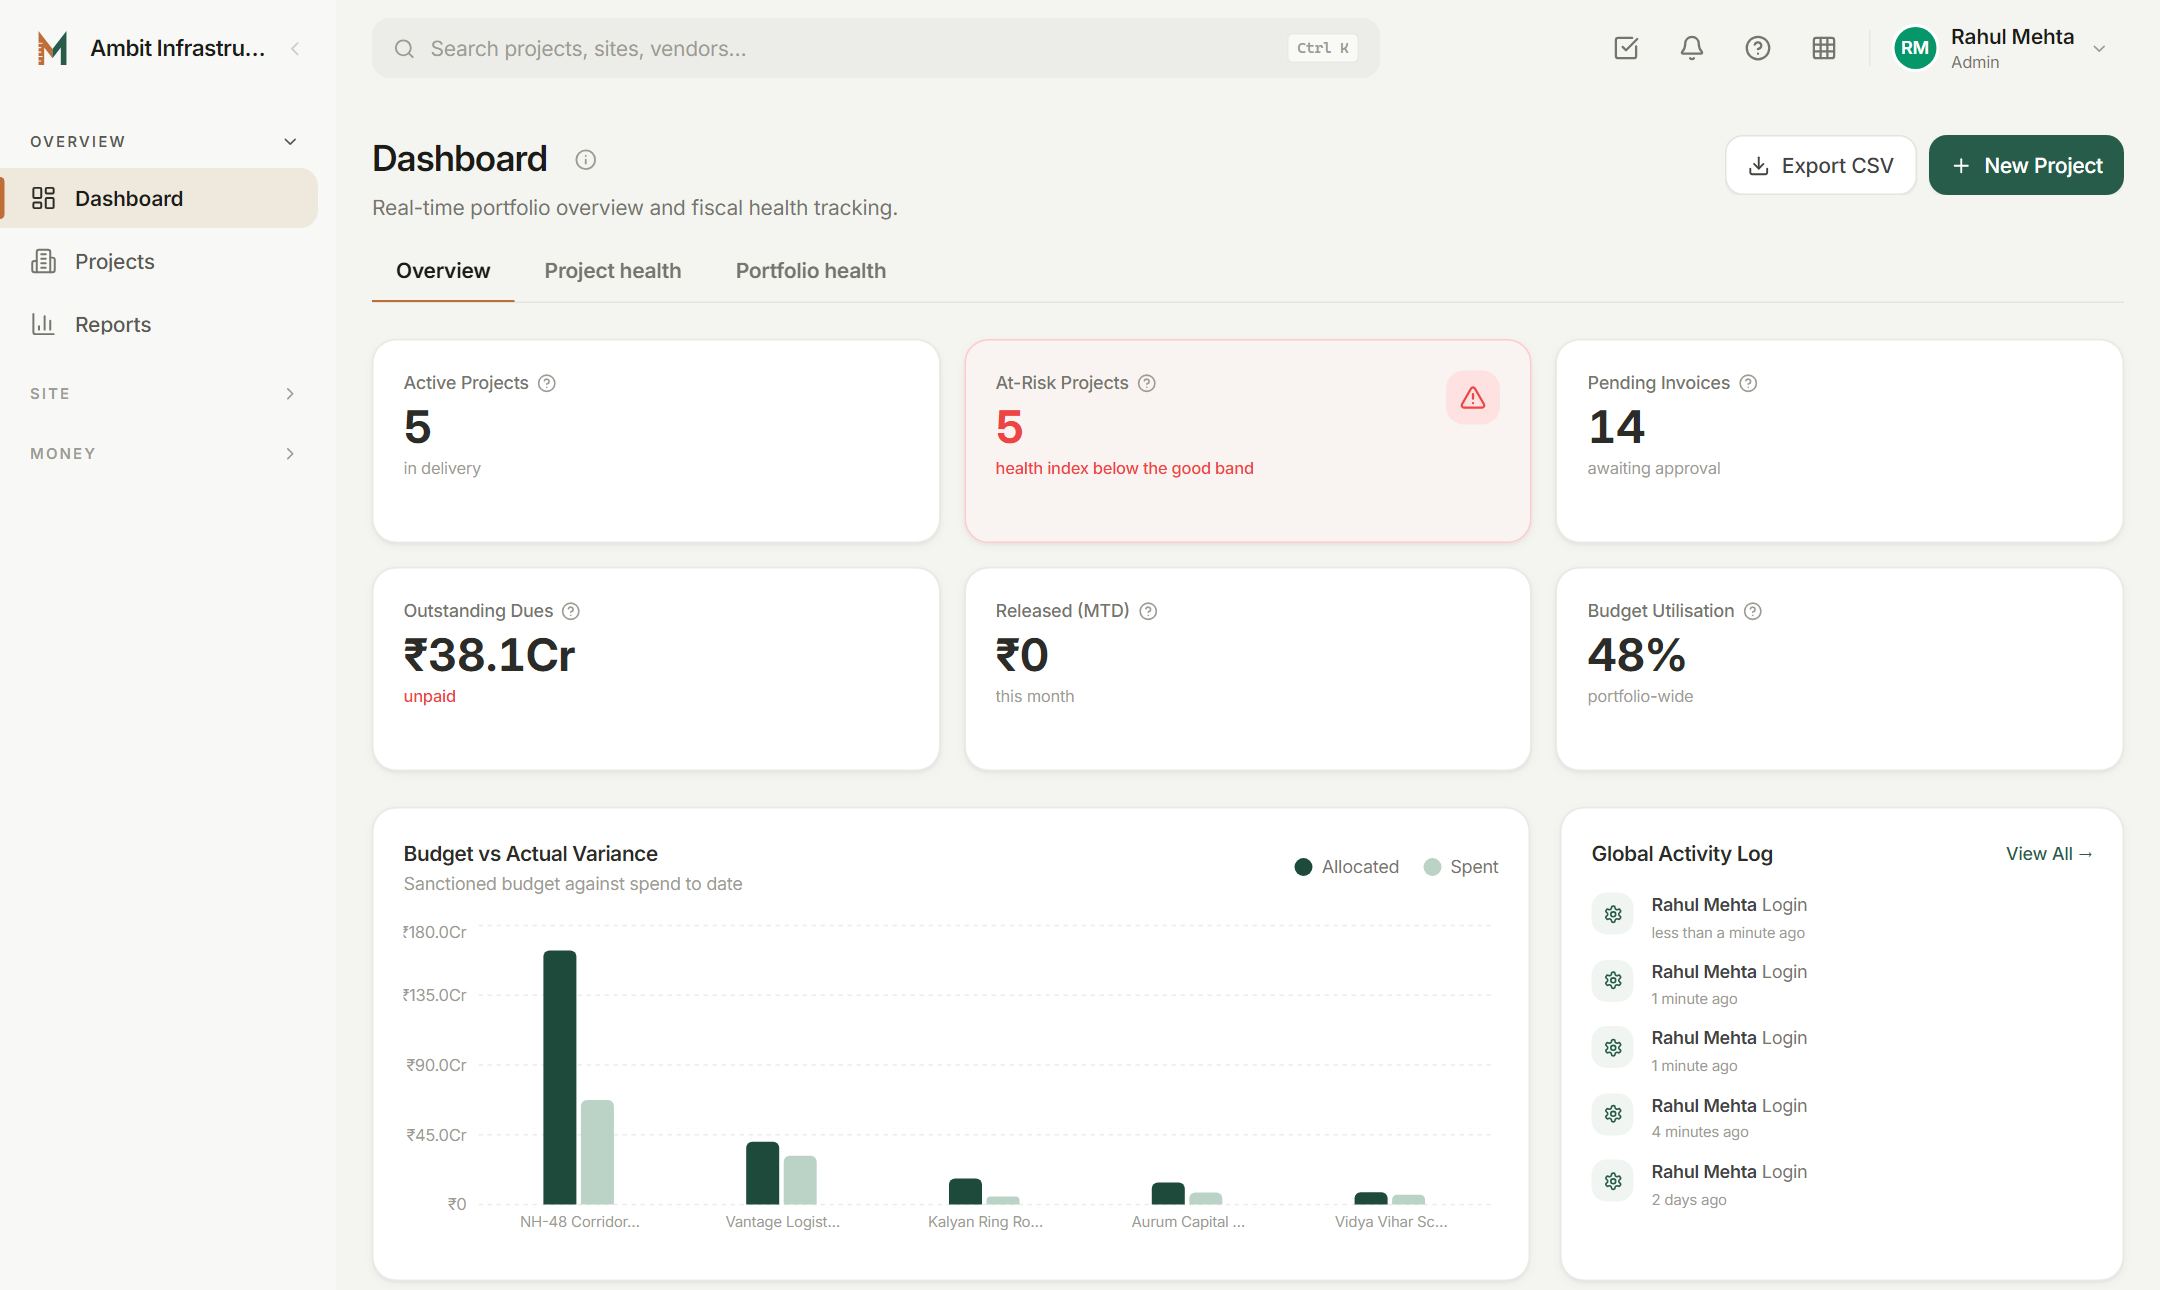
Task: Collapse the OVERVIEW sidebar section
Action: (290, 142)
